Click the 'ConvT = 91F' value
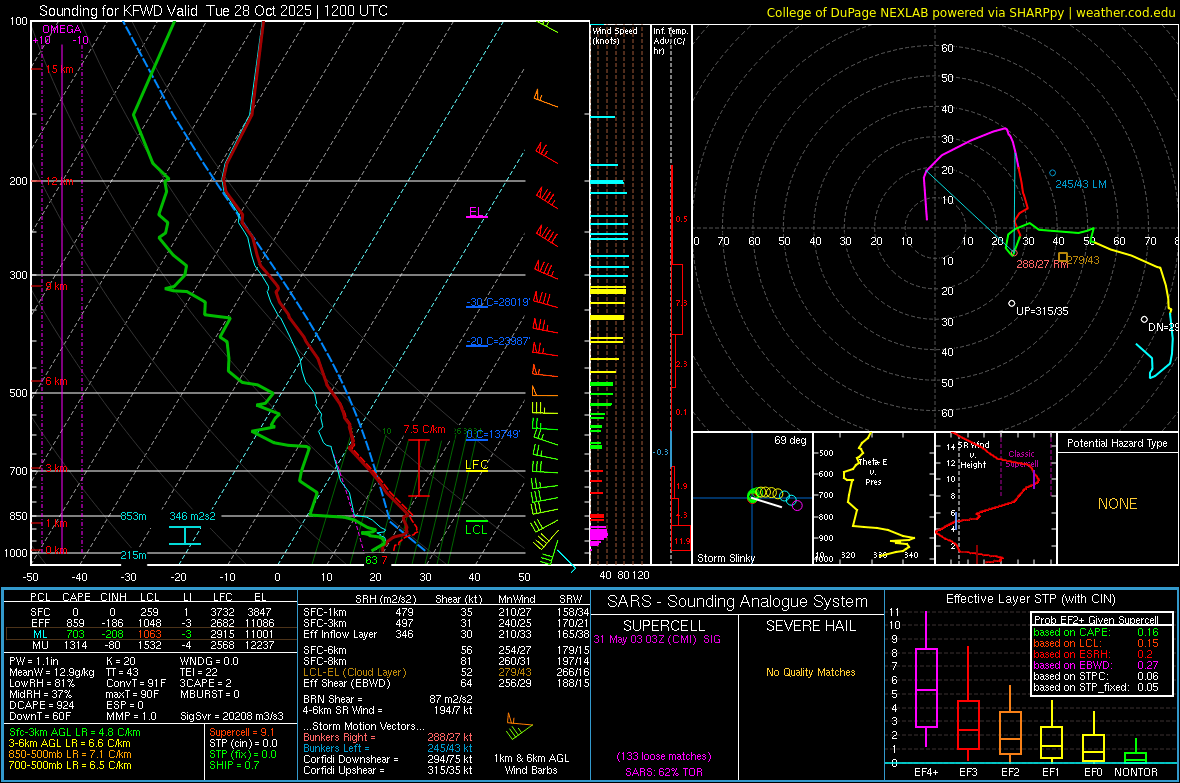This screenshot has width=1180, height=783. click(x=136, y=684)
